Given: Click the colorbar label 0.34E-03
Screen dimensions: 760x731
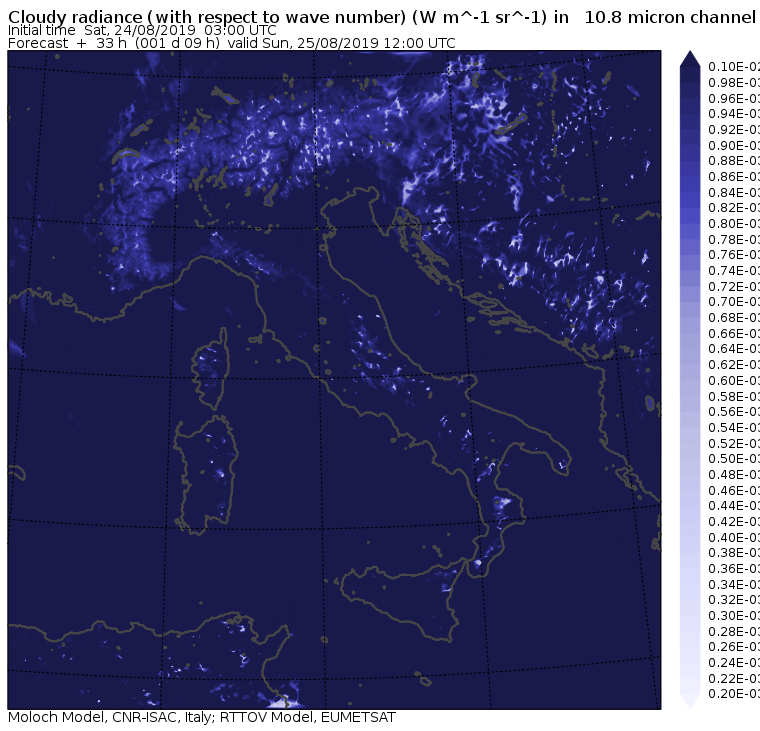Looking at the screenshot, I should tap(734, 585).
